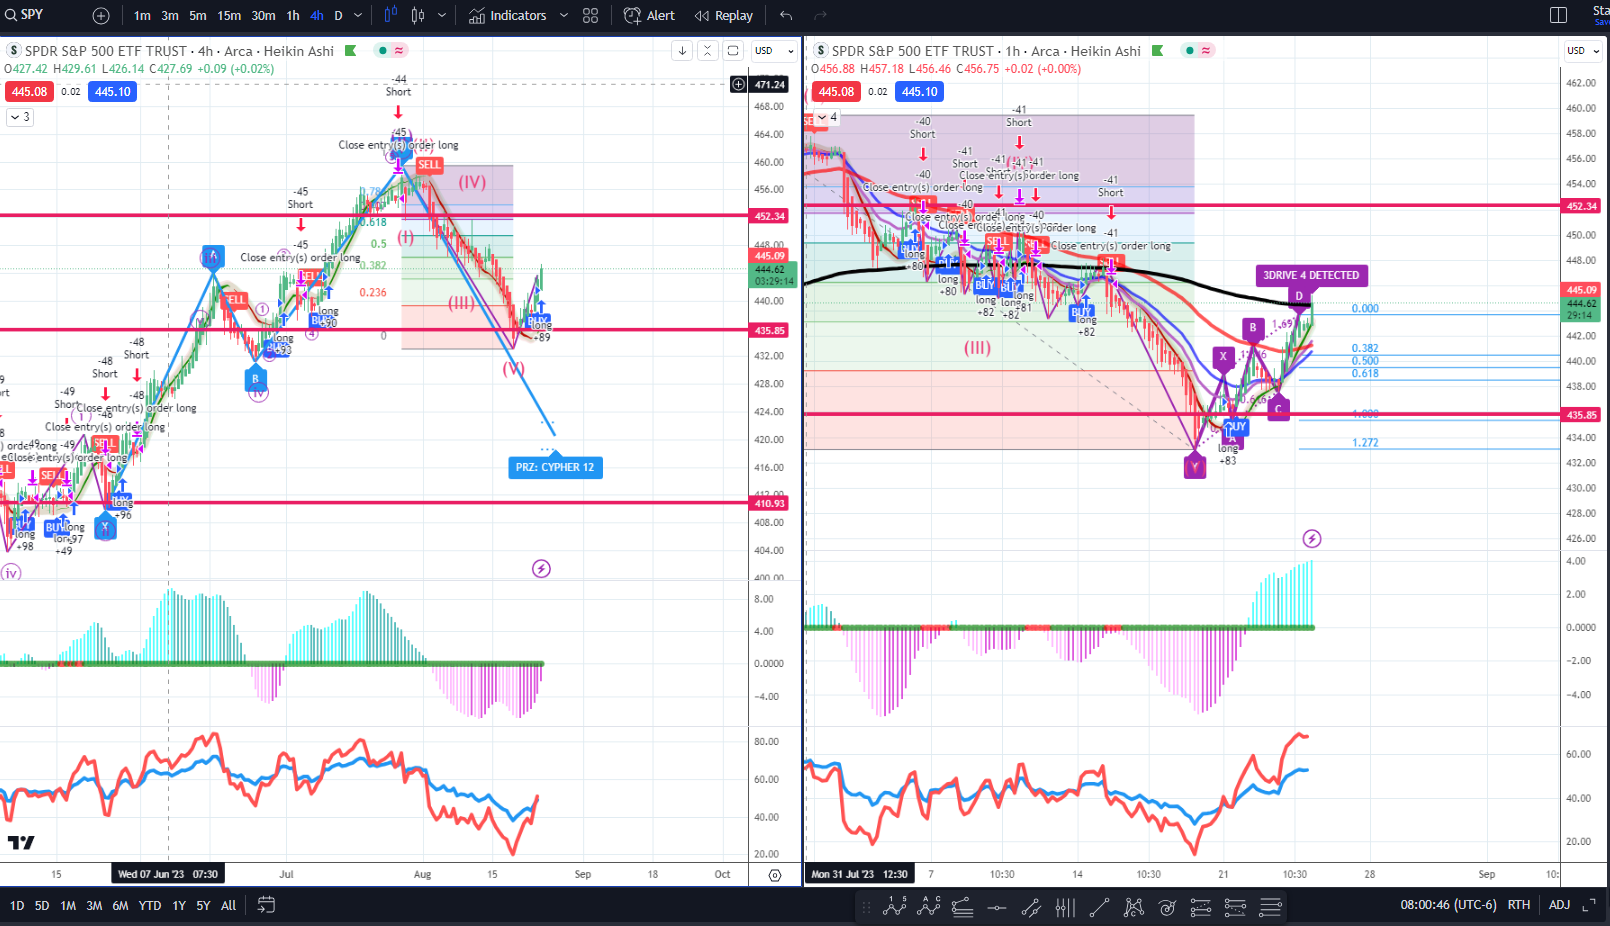Viewport: 1610px width, 926px height.
Task: Undo the last chart action
Action: coord(786,15)
